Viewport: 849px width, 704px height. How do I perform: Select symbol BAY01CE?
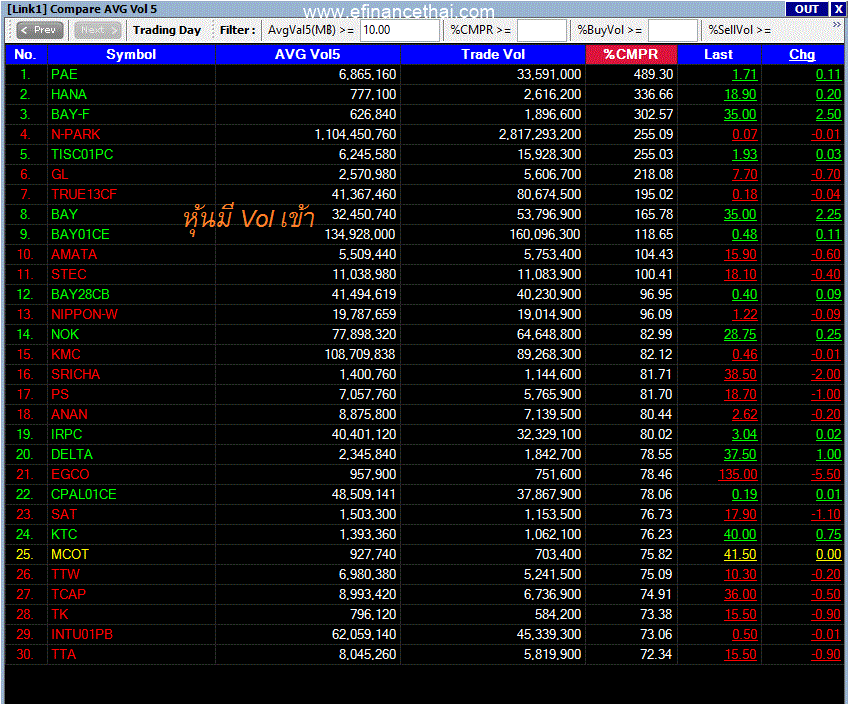click(x=80, y=234)
